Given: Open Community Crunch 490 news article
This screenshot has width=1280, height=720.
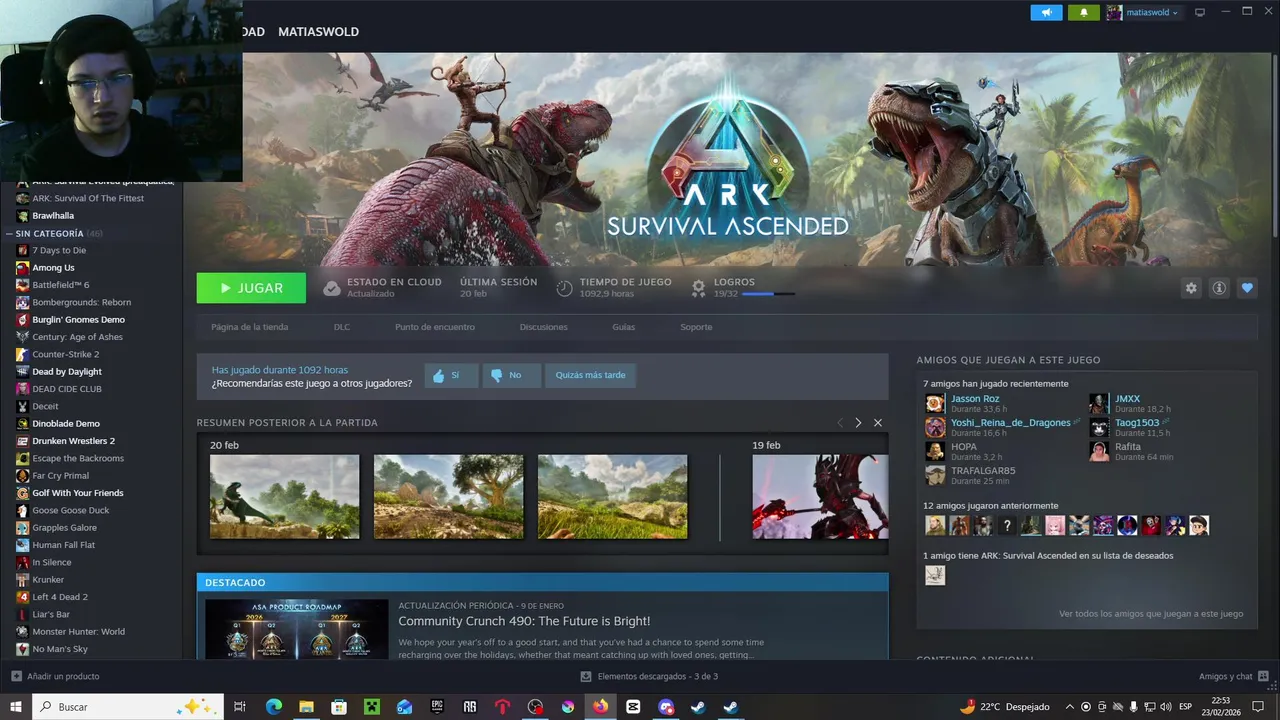Looking at the screenshot, I should click(524, 621).
